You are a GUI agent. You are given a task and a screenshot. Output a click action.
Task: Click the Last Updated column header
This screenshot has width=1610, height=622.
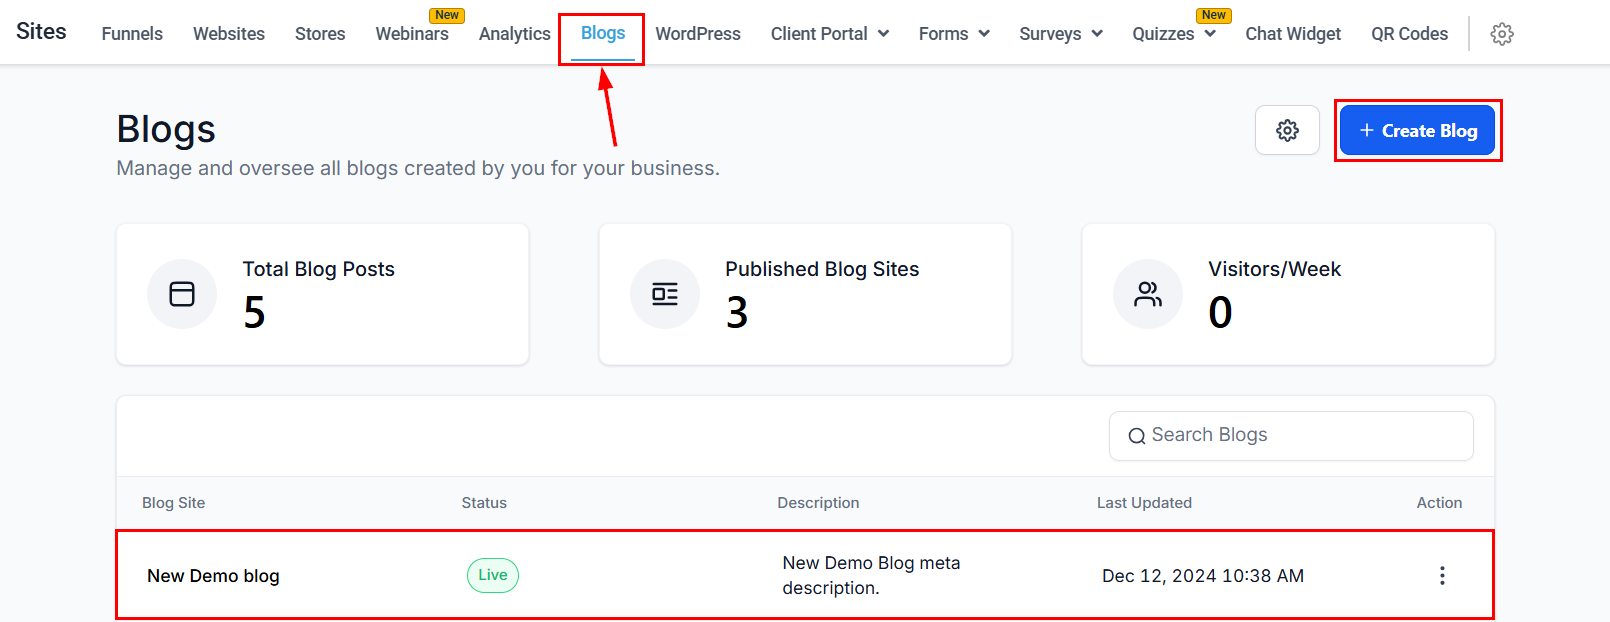click(1144, 503)
